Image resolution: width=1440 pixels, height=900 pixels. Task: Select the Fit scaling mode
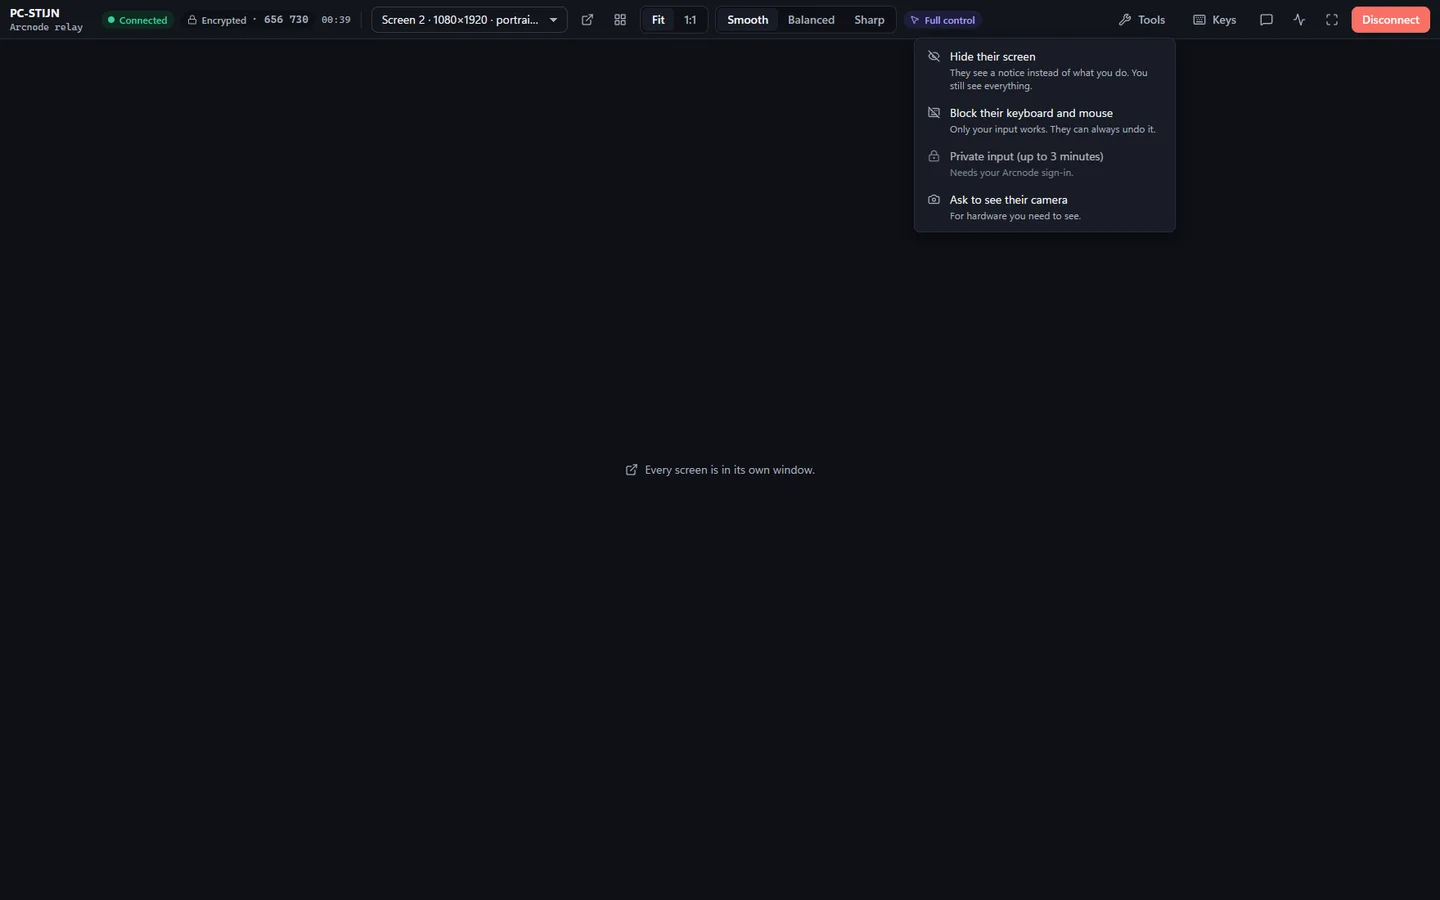point(658,20)
